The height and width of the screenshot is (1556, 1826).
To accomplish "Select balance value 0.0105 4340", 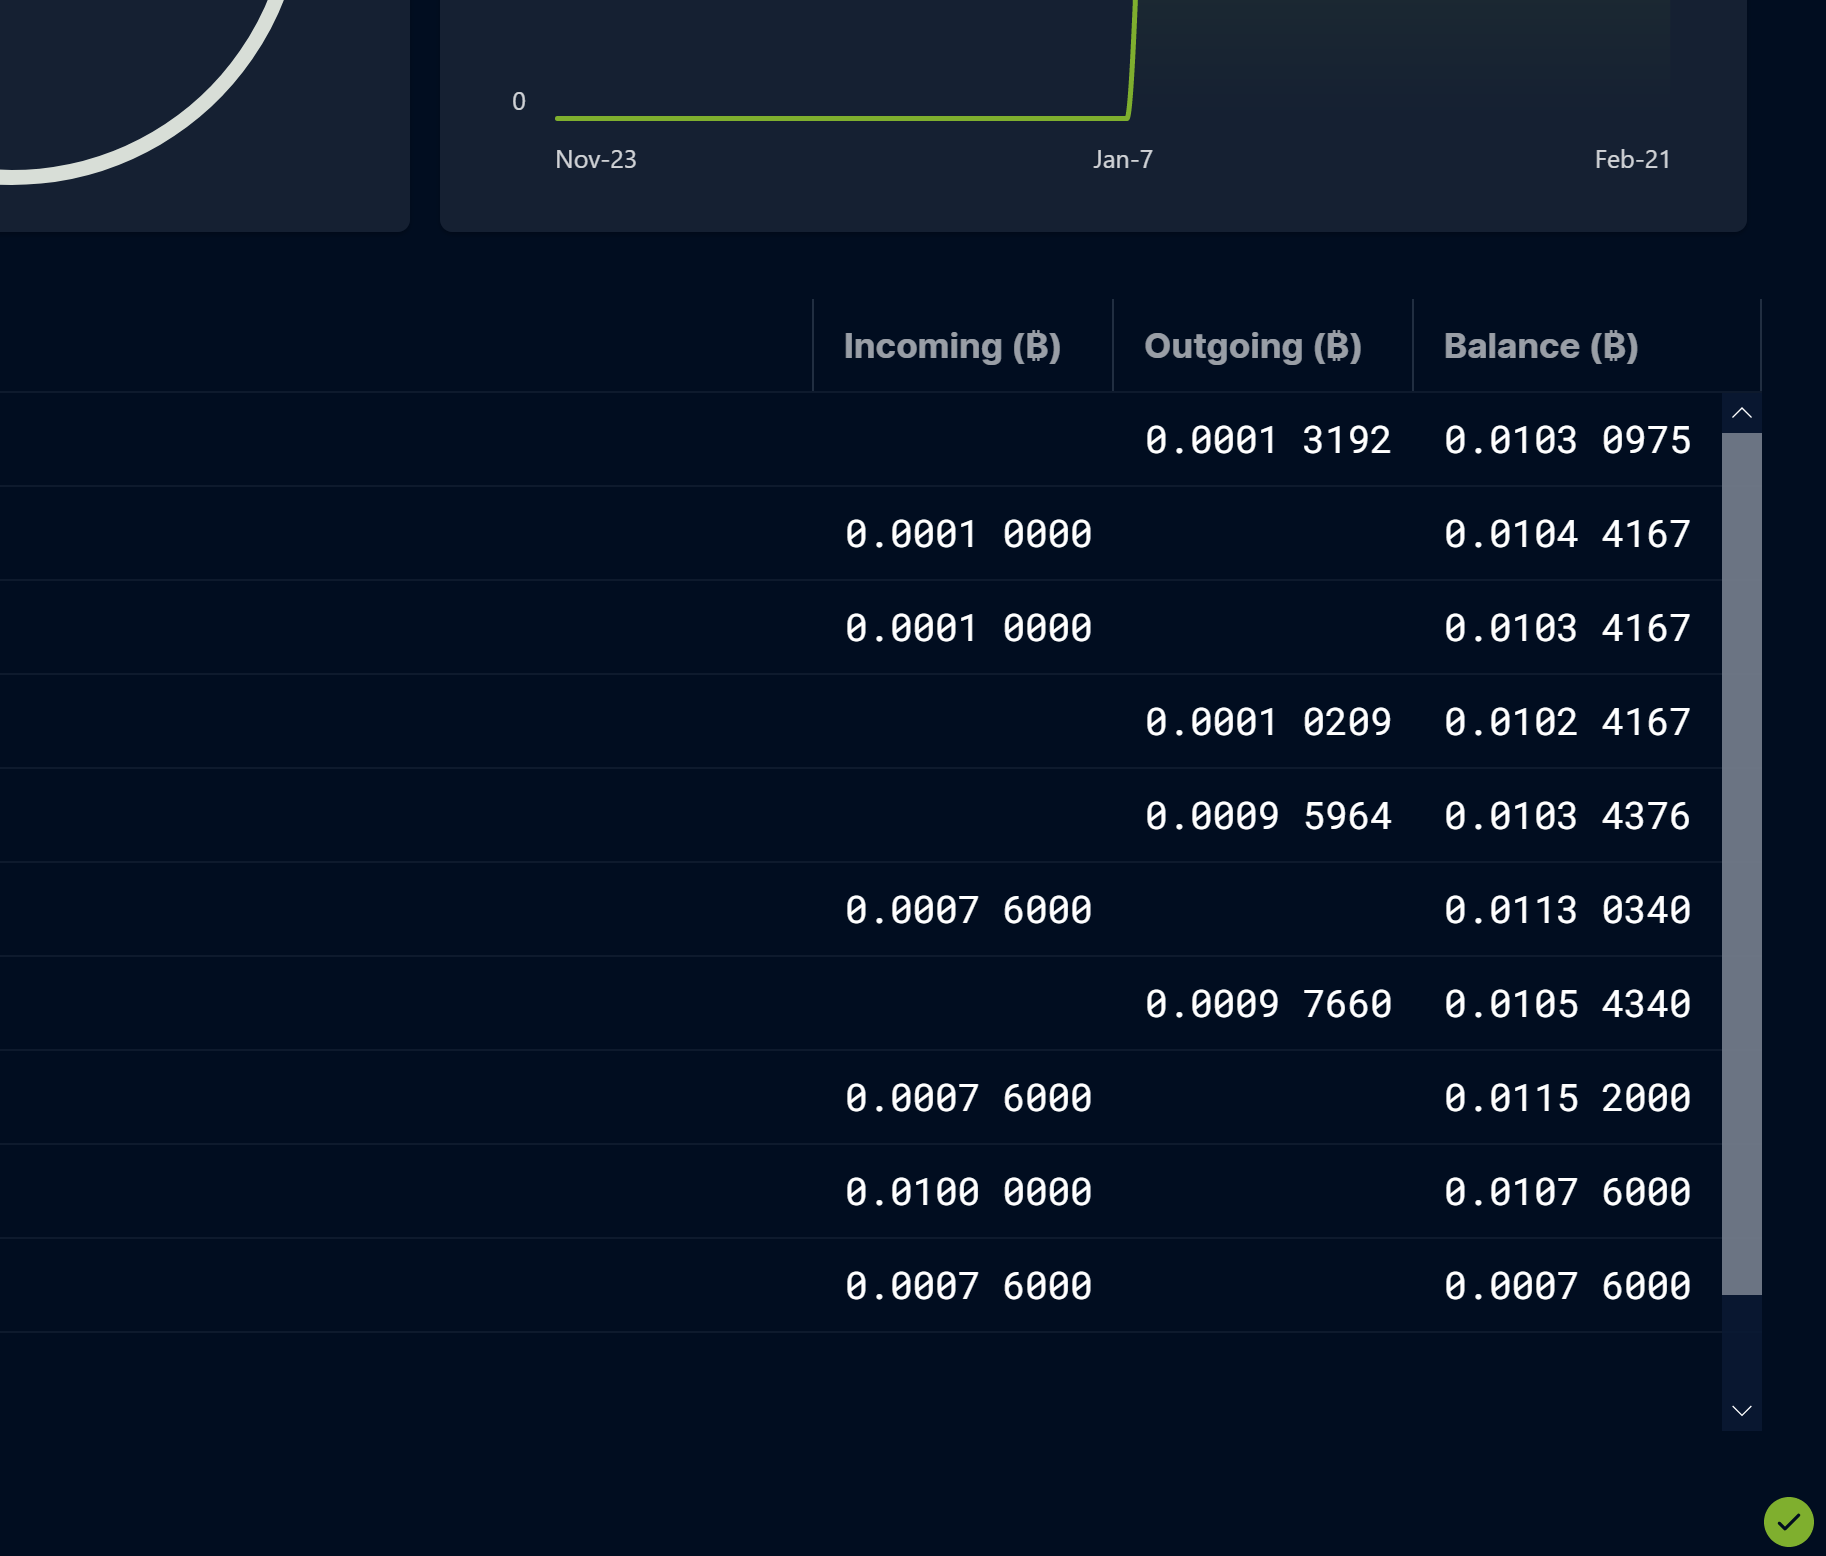I will 1567,1004.
